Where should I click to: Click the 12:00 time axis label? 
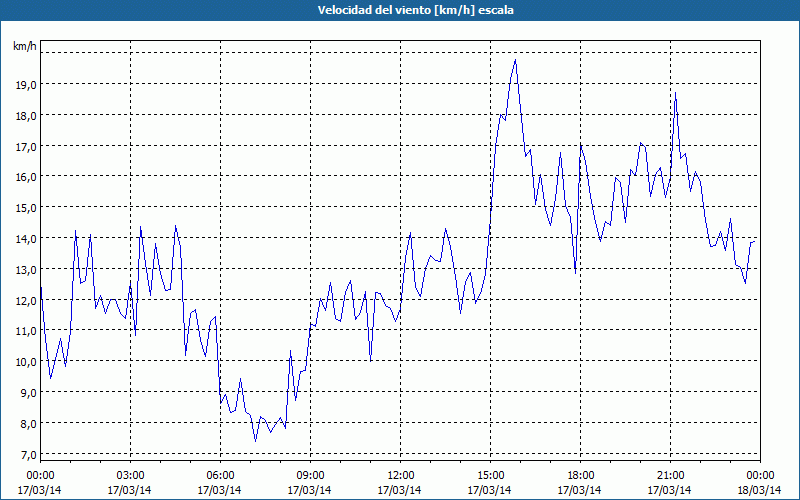401,476
